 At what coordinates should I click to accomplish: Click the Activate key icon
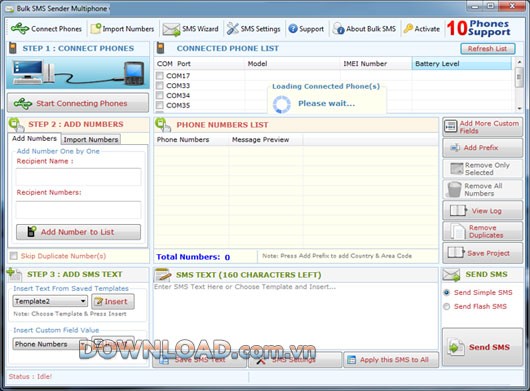tap(408, 28)
